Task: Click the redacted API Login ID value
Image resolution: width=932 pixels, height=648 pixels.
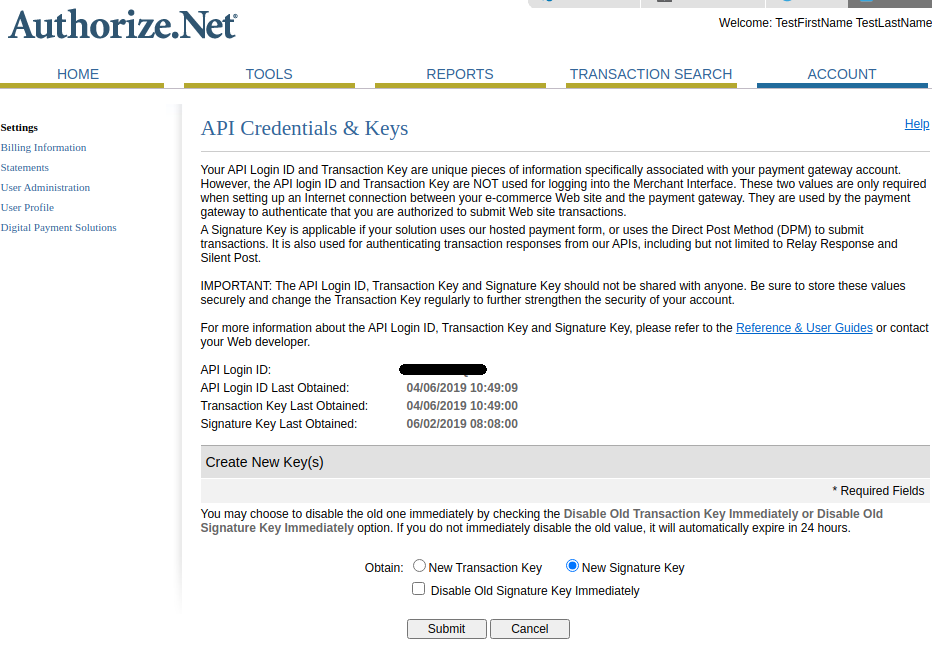Action: coord(443,370)
